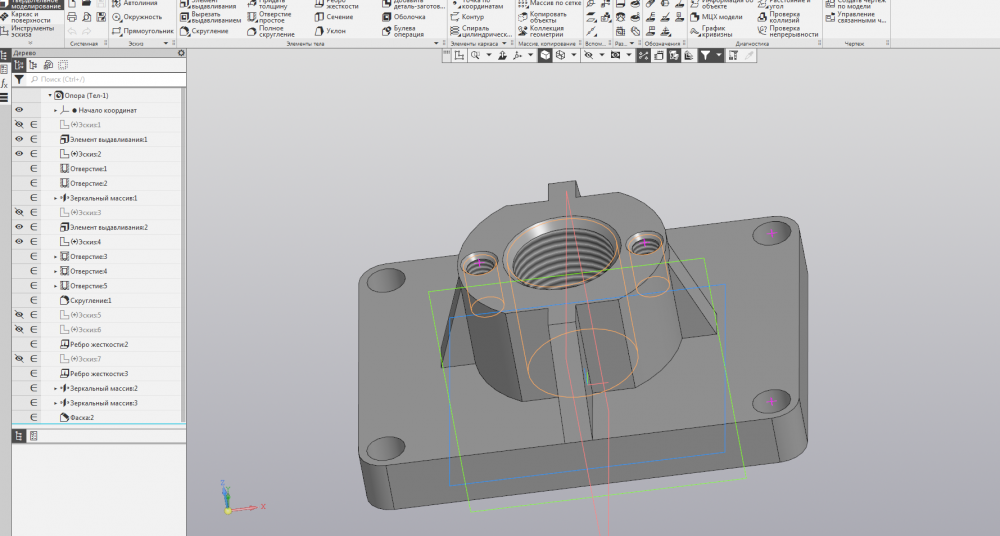
Task: Click the filter funnel icon in view toolbar
Action: [706, 56]
